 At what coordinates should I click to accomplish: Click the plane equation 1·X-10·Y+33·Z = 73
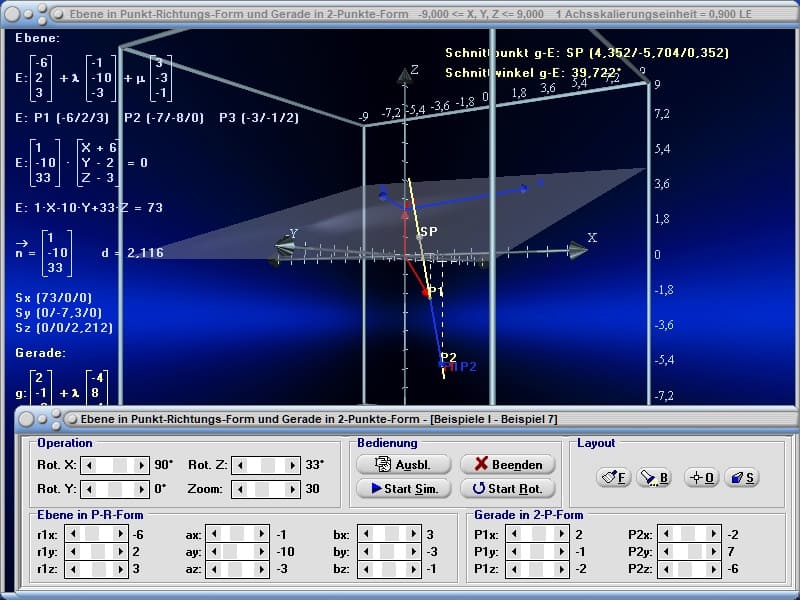click(89, 208)
